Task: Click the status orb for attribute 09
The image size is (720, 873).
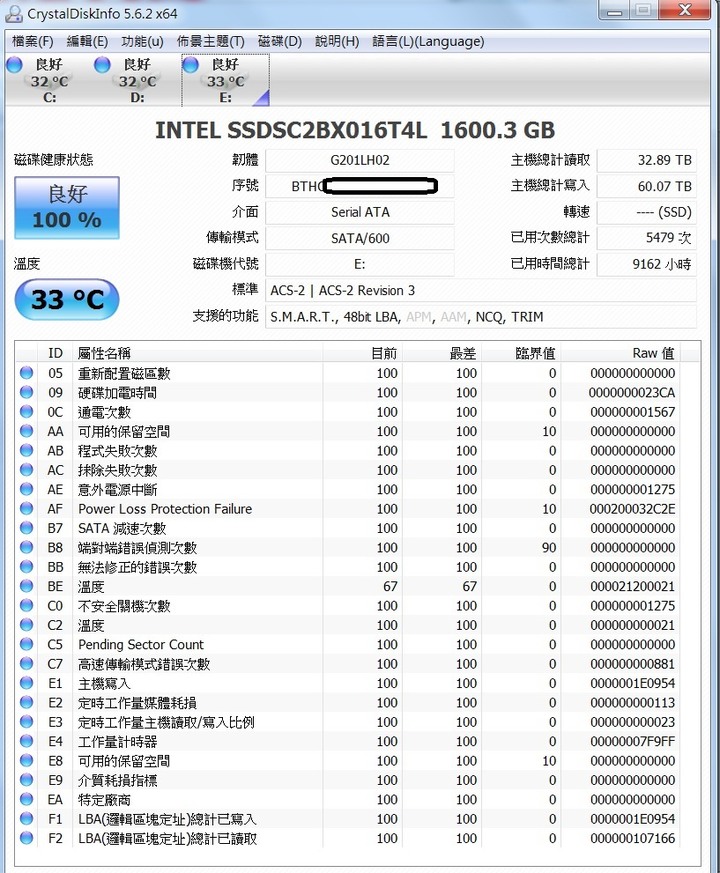Action: coord(26,392)
